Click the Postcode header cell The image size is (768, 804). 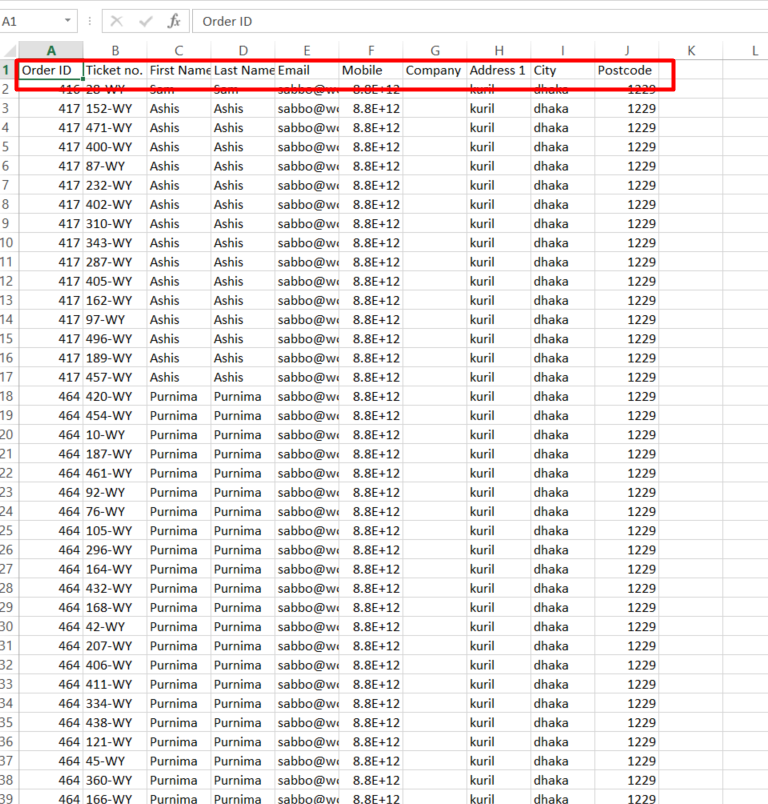click(626, 71)
